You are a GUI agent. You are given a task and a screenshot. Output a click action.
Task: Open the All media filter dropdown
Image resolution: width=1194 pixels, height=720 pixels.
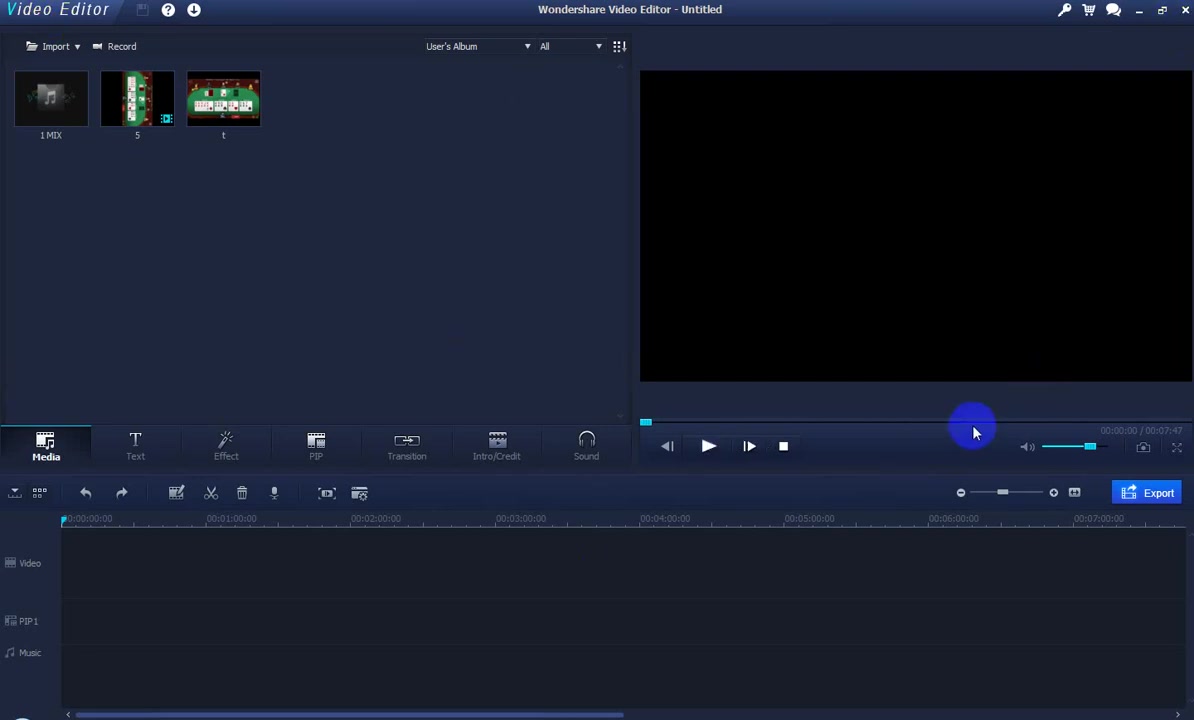[570, 46]
